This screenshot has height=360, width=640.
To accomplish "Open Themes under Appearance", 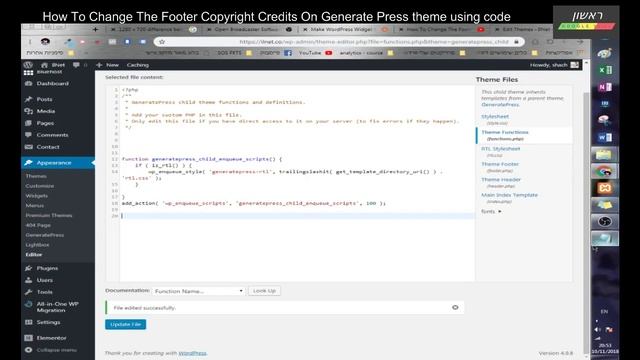I will pyautogui.click(x=36, y=176).
